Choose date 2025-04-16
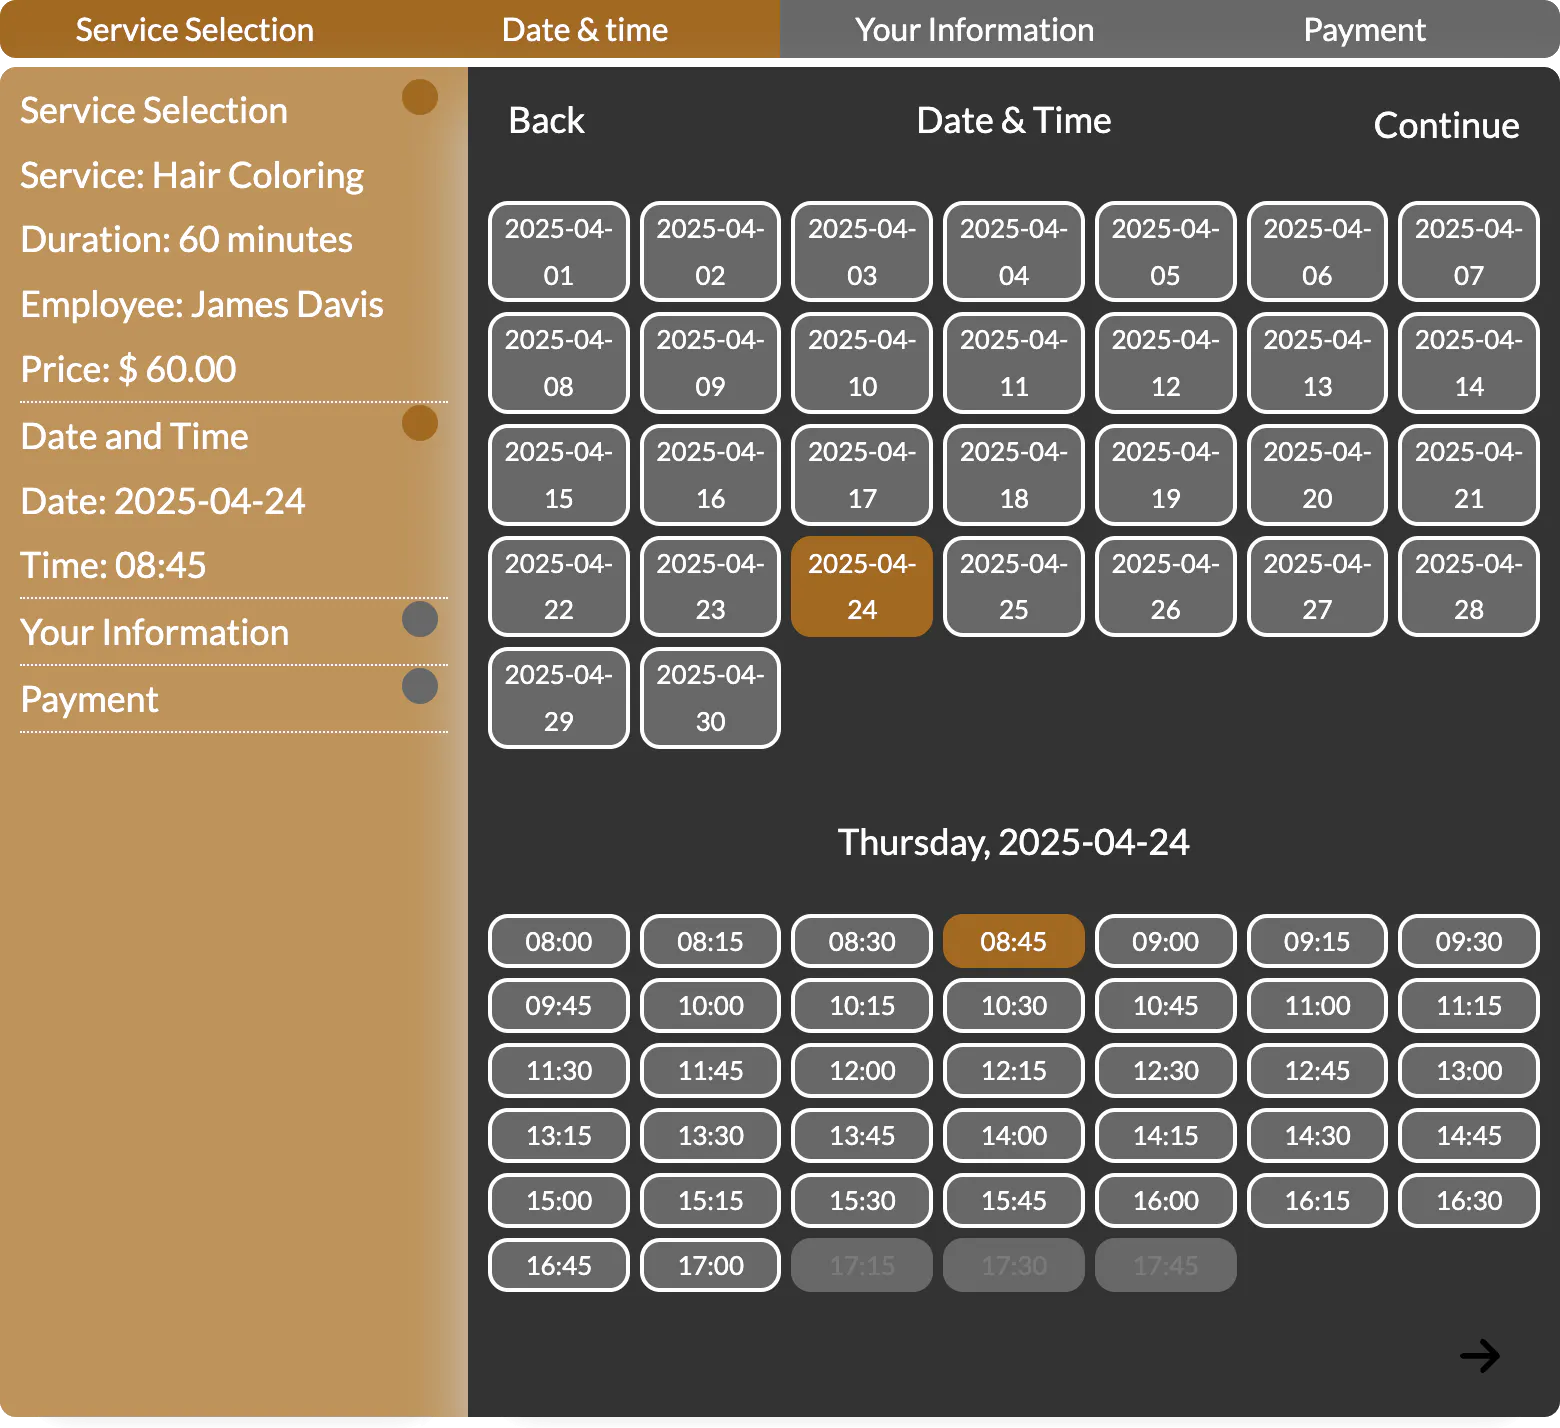Viewport: 1560px width, 1428px height. [x=711, y=475]
